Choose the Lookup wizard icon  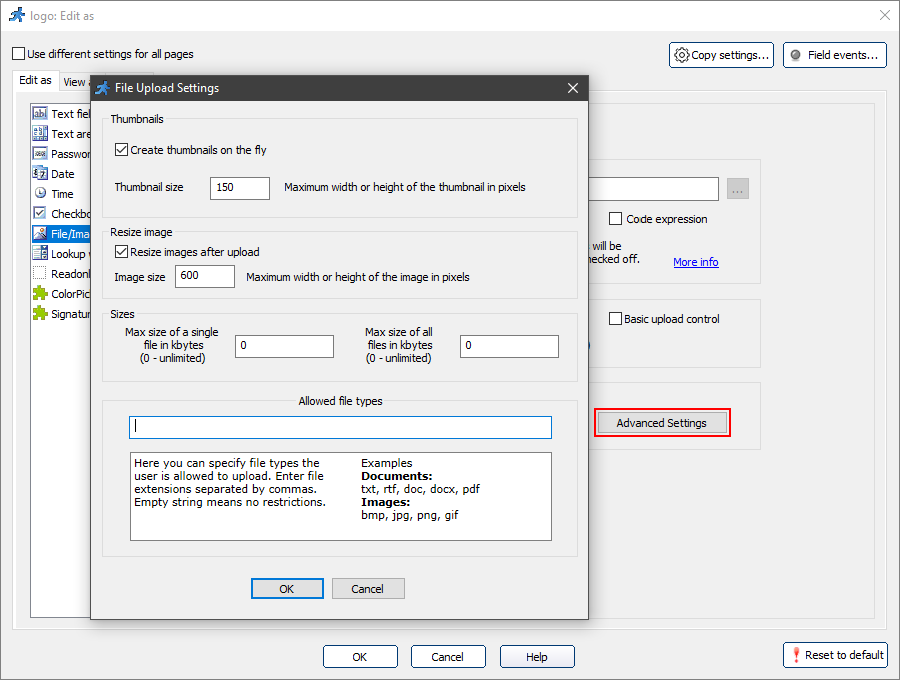[40, 254]
